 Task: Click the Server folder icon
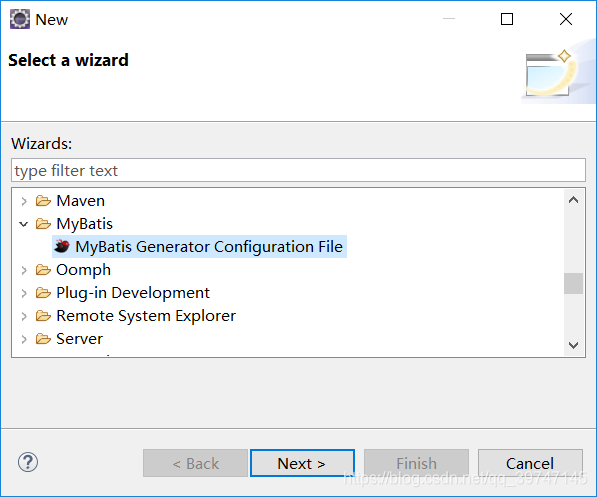tap(43, 339)
